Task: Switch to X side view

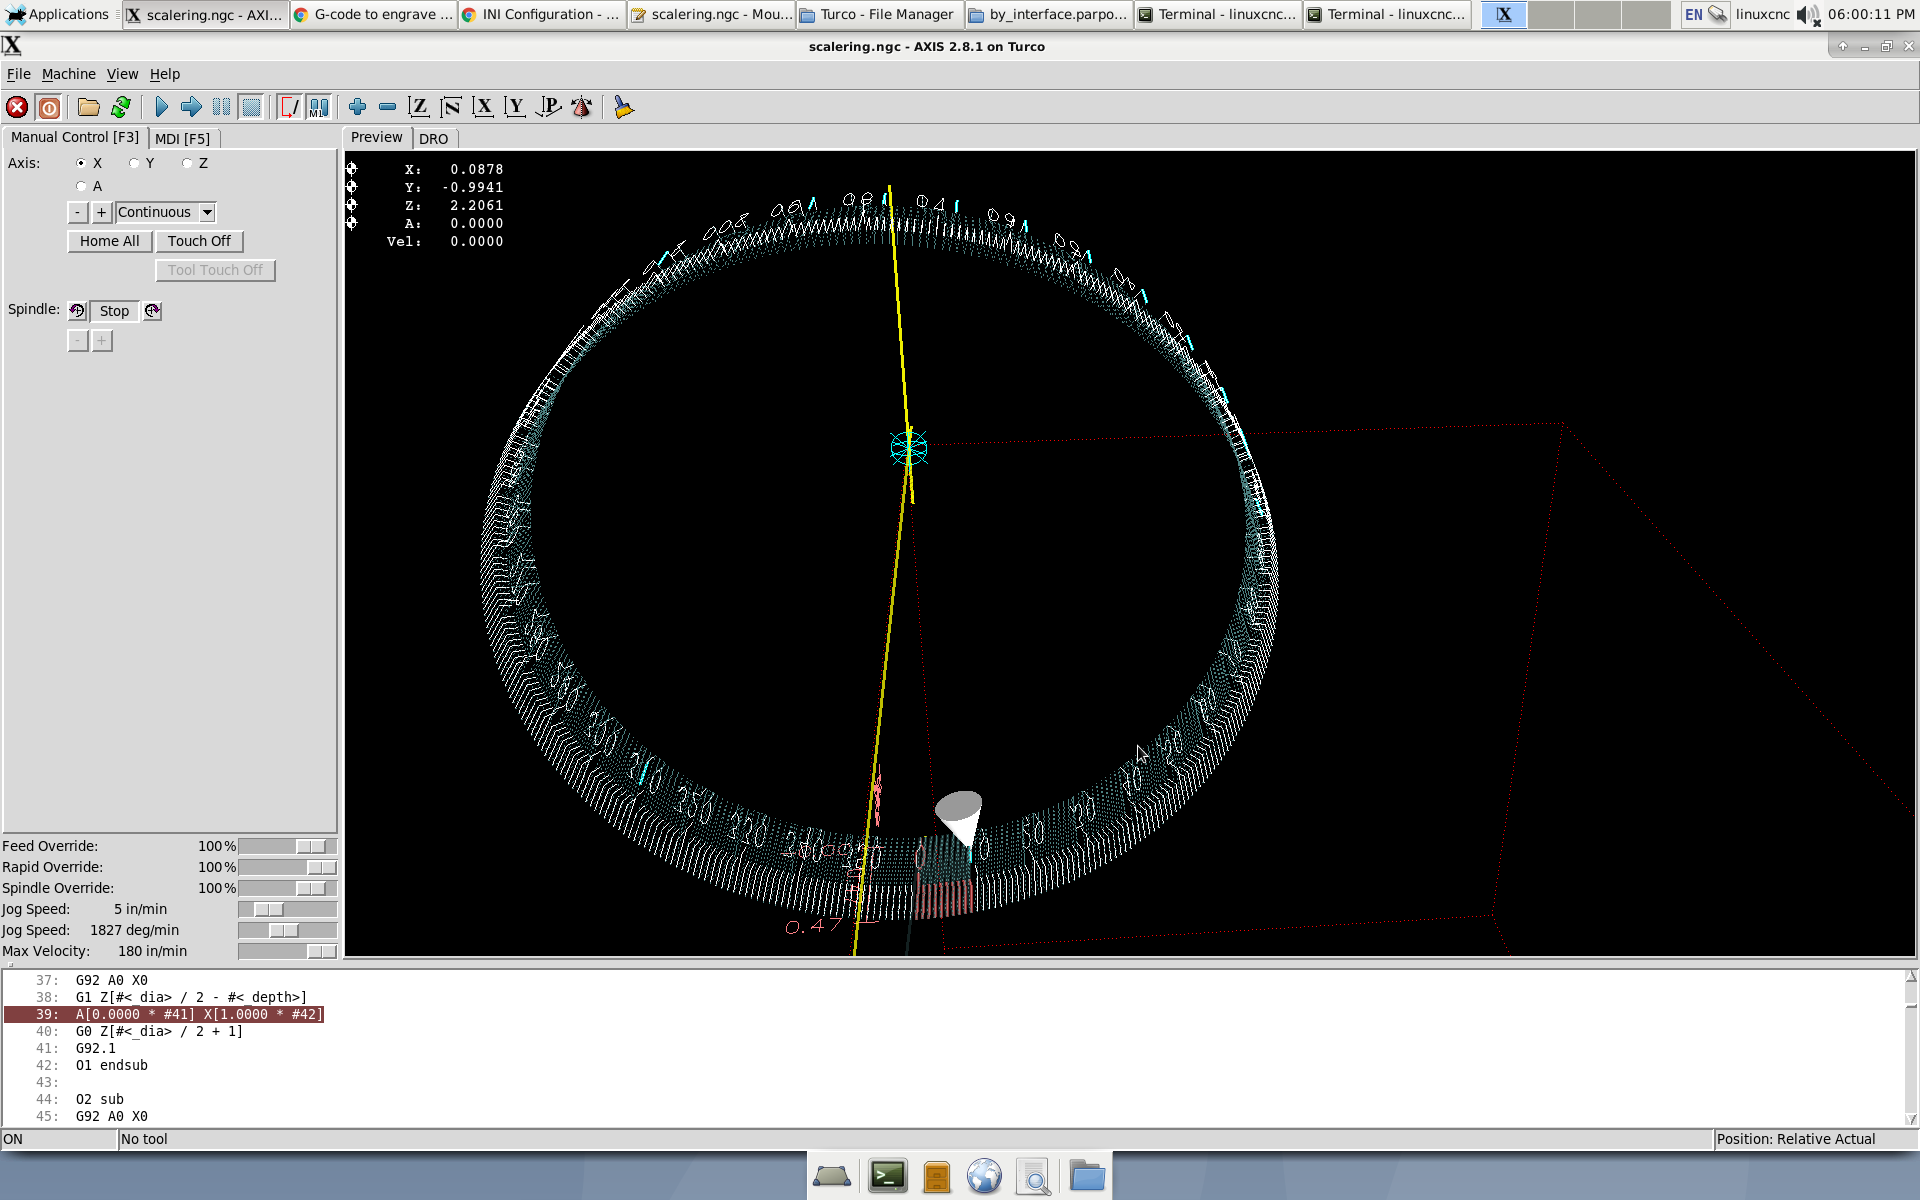Action: (483, 107)
